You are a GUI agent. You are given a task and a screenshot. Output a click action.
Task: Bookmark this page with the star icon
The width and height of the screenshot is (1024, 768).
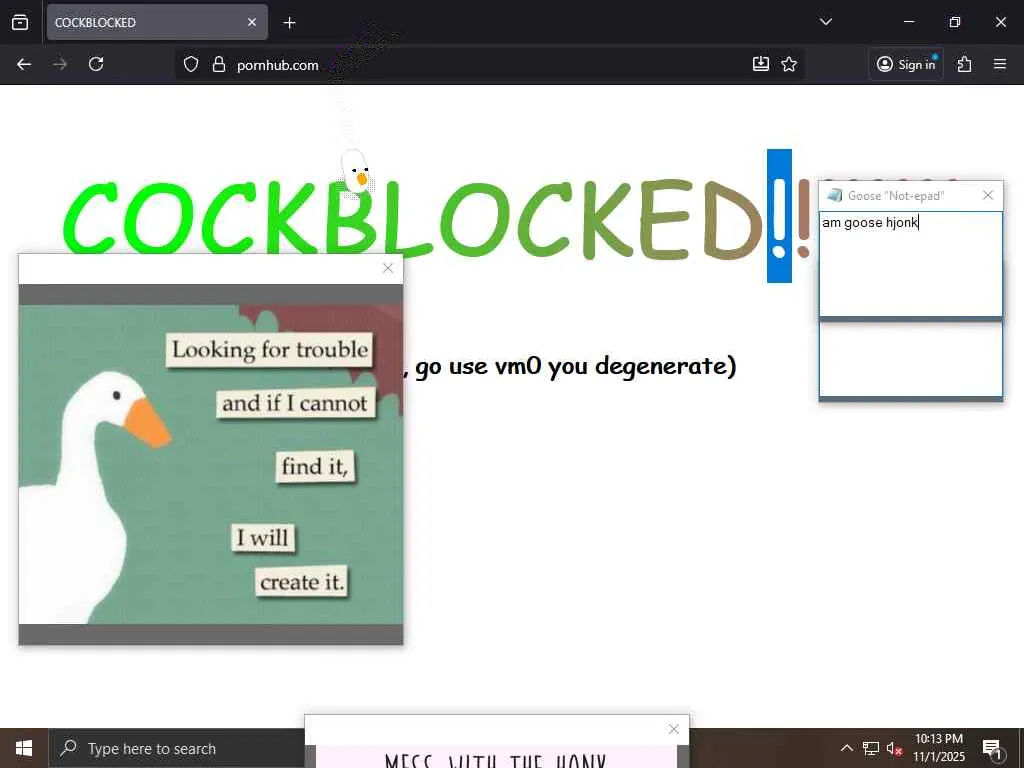[x=789, y=64]
